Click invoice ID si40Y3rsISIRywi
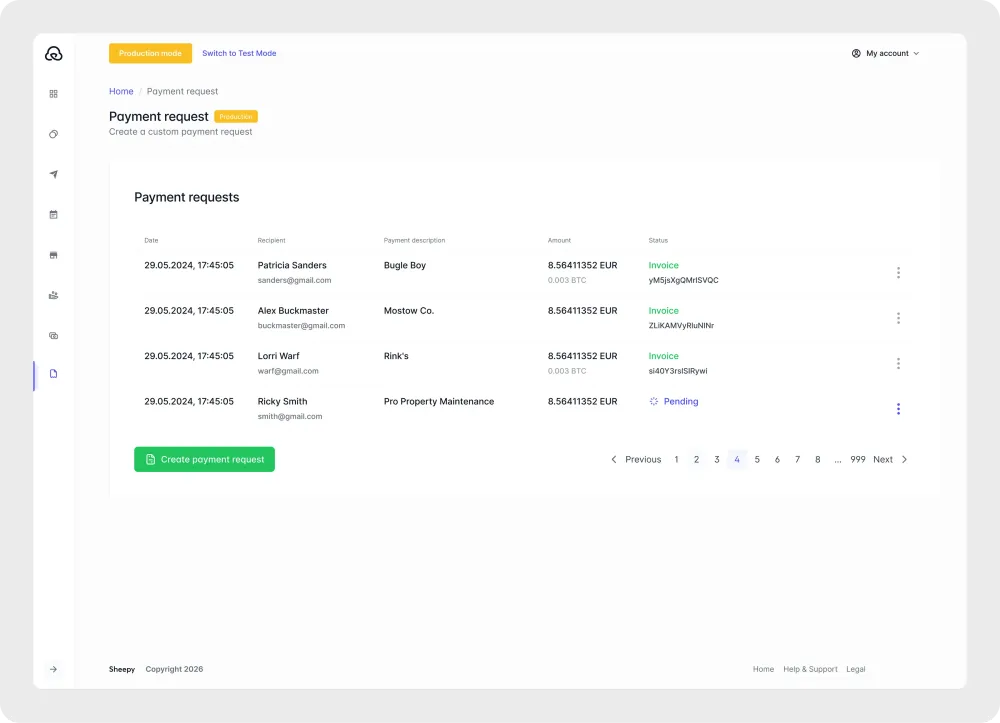The width and height of the screenshot is (1000, 723). click(x=678, y=370)
